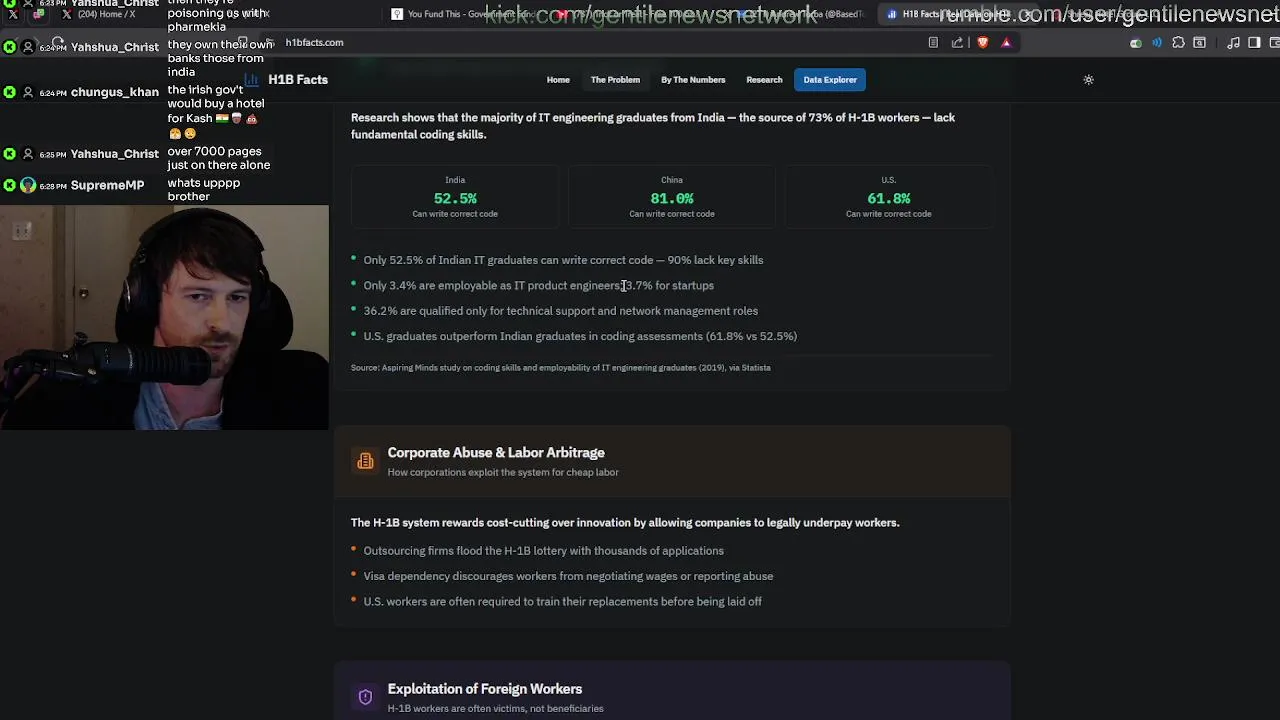
Task: Click 'How corporations exploit the system' subtitle
Action: pyautogui.click(x=503, y=473)
